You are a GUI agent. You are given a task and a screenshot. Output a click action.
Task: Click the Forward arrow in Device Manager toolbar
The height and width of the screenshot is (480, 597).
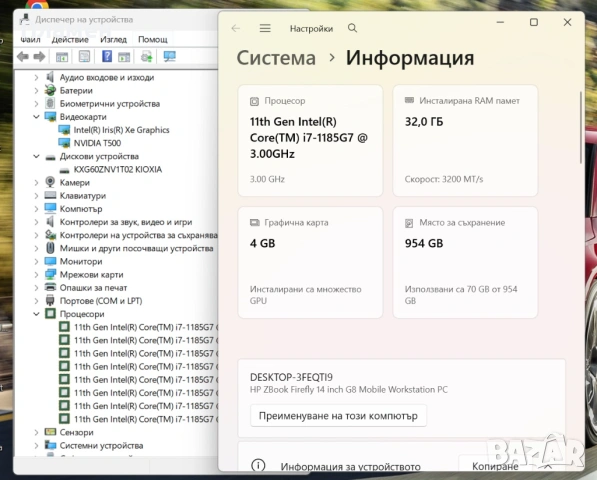[x=39, y=57]
